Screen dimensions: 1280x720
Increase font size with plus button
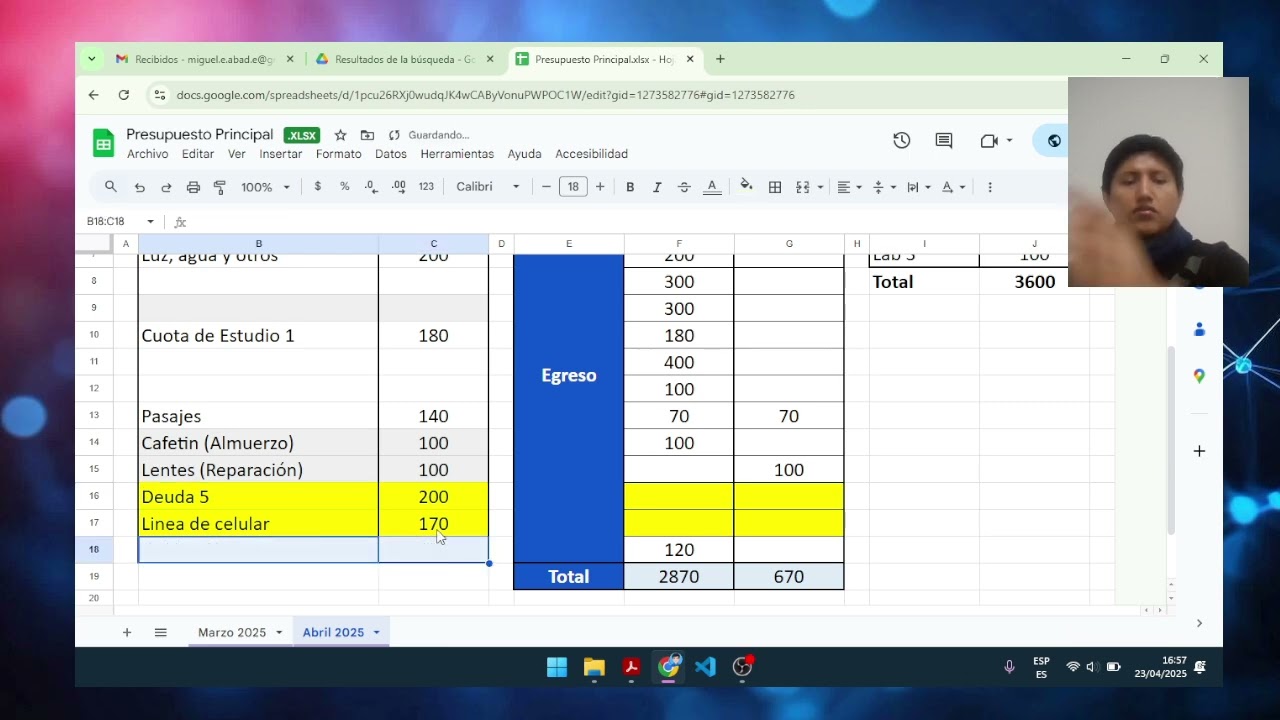click(600, 187)
